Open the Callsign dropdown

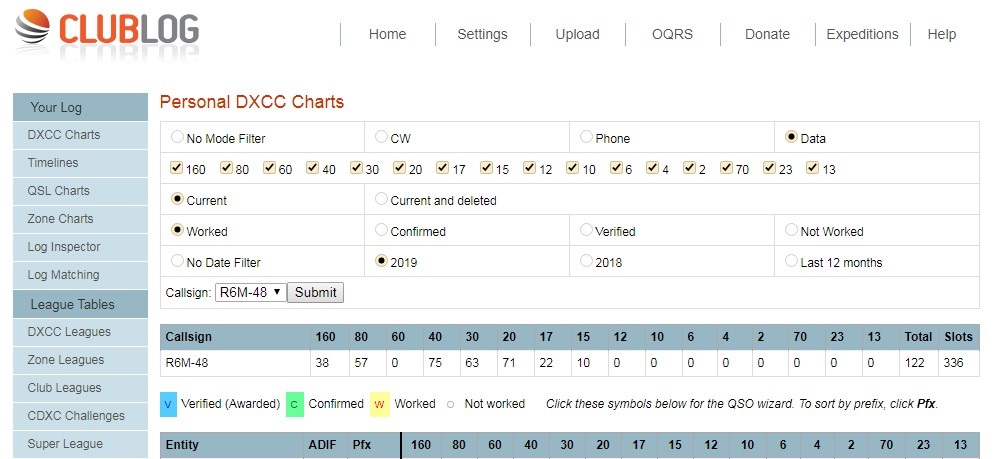[250, 292]
